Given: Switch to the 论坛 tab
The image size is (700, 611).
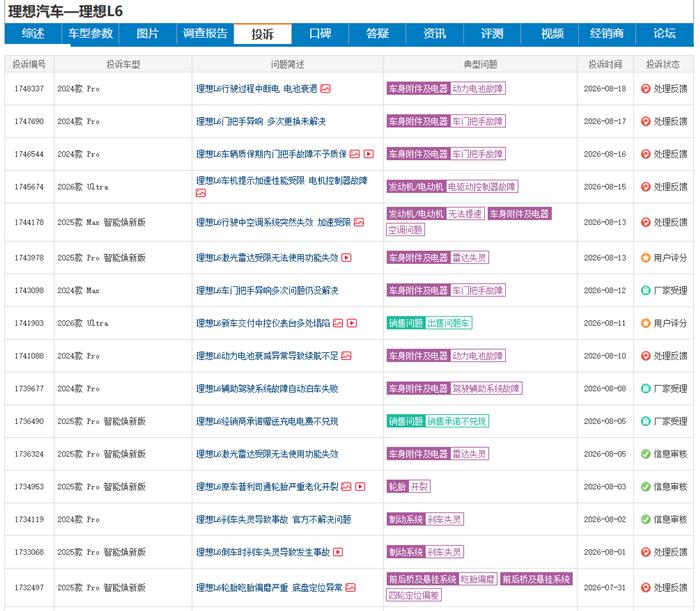Looking at the screenshot, I should [x=664, y=34].
